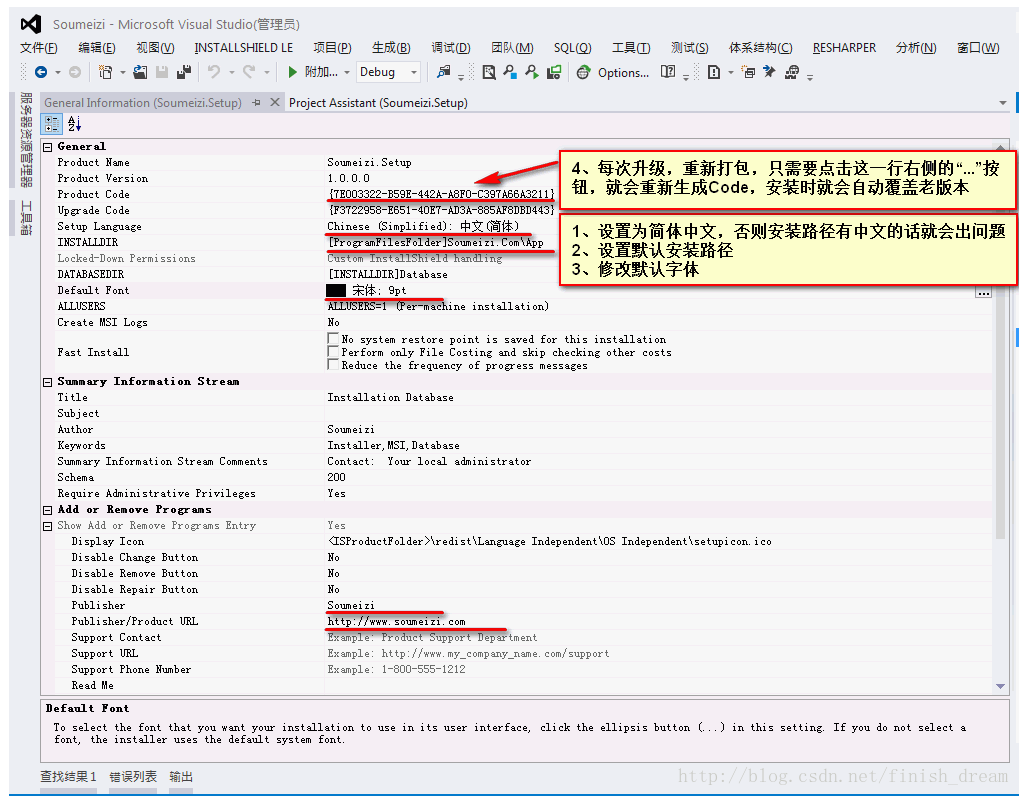
Task: Collapse the Add or Remove Programs section
Action: pyautogui.click(x=47, y=510)
